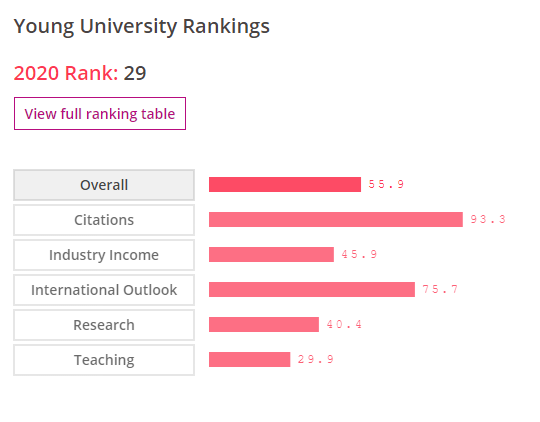Select the Teaching score tab

point(104,360)
